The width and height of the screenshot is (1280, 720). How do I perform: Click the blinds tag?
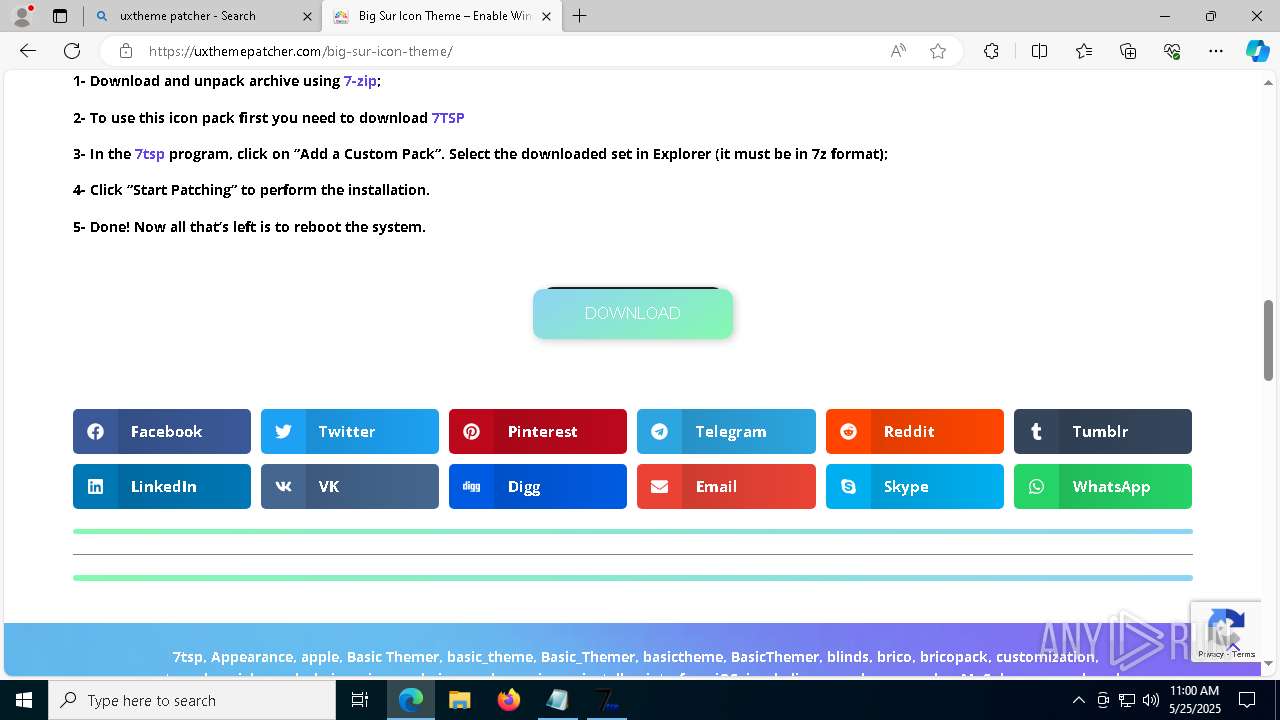pyautogui.click(x=848, y=657)
